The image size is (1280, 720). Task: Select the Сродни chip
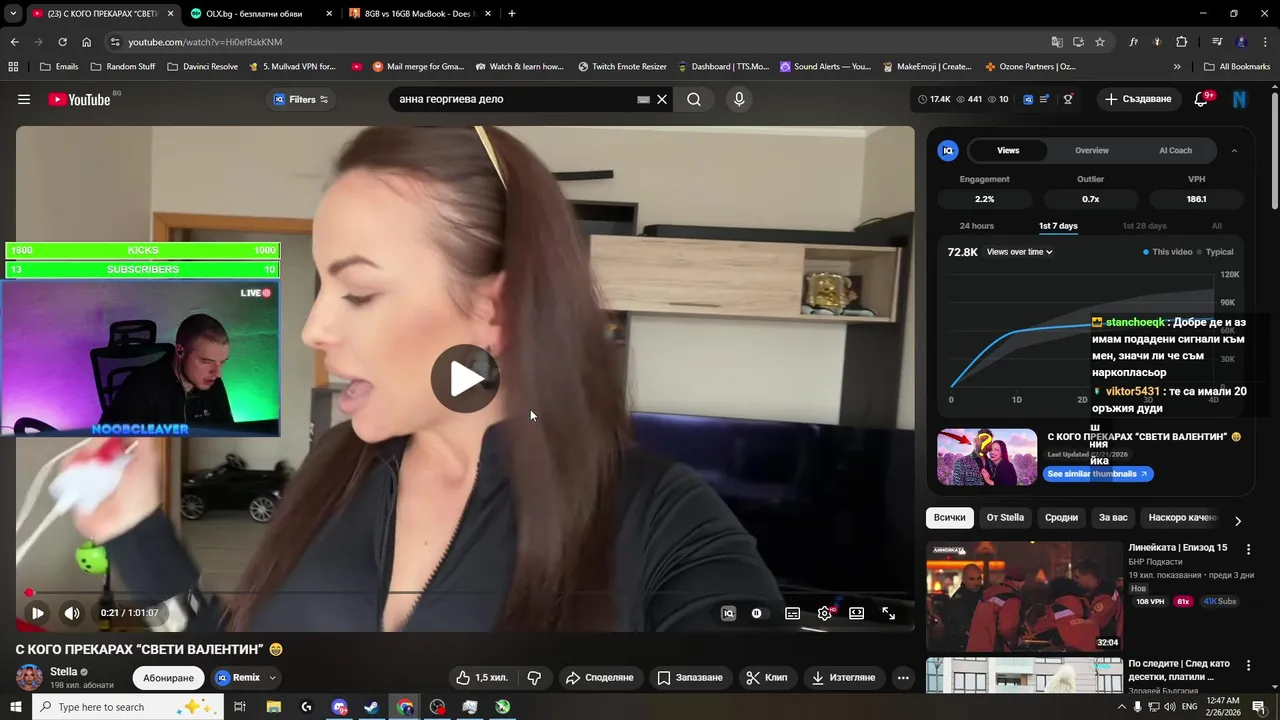tap(1061, 517)
